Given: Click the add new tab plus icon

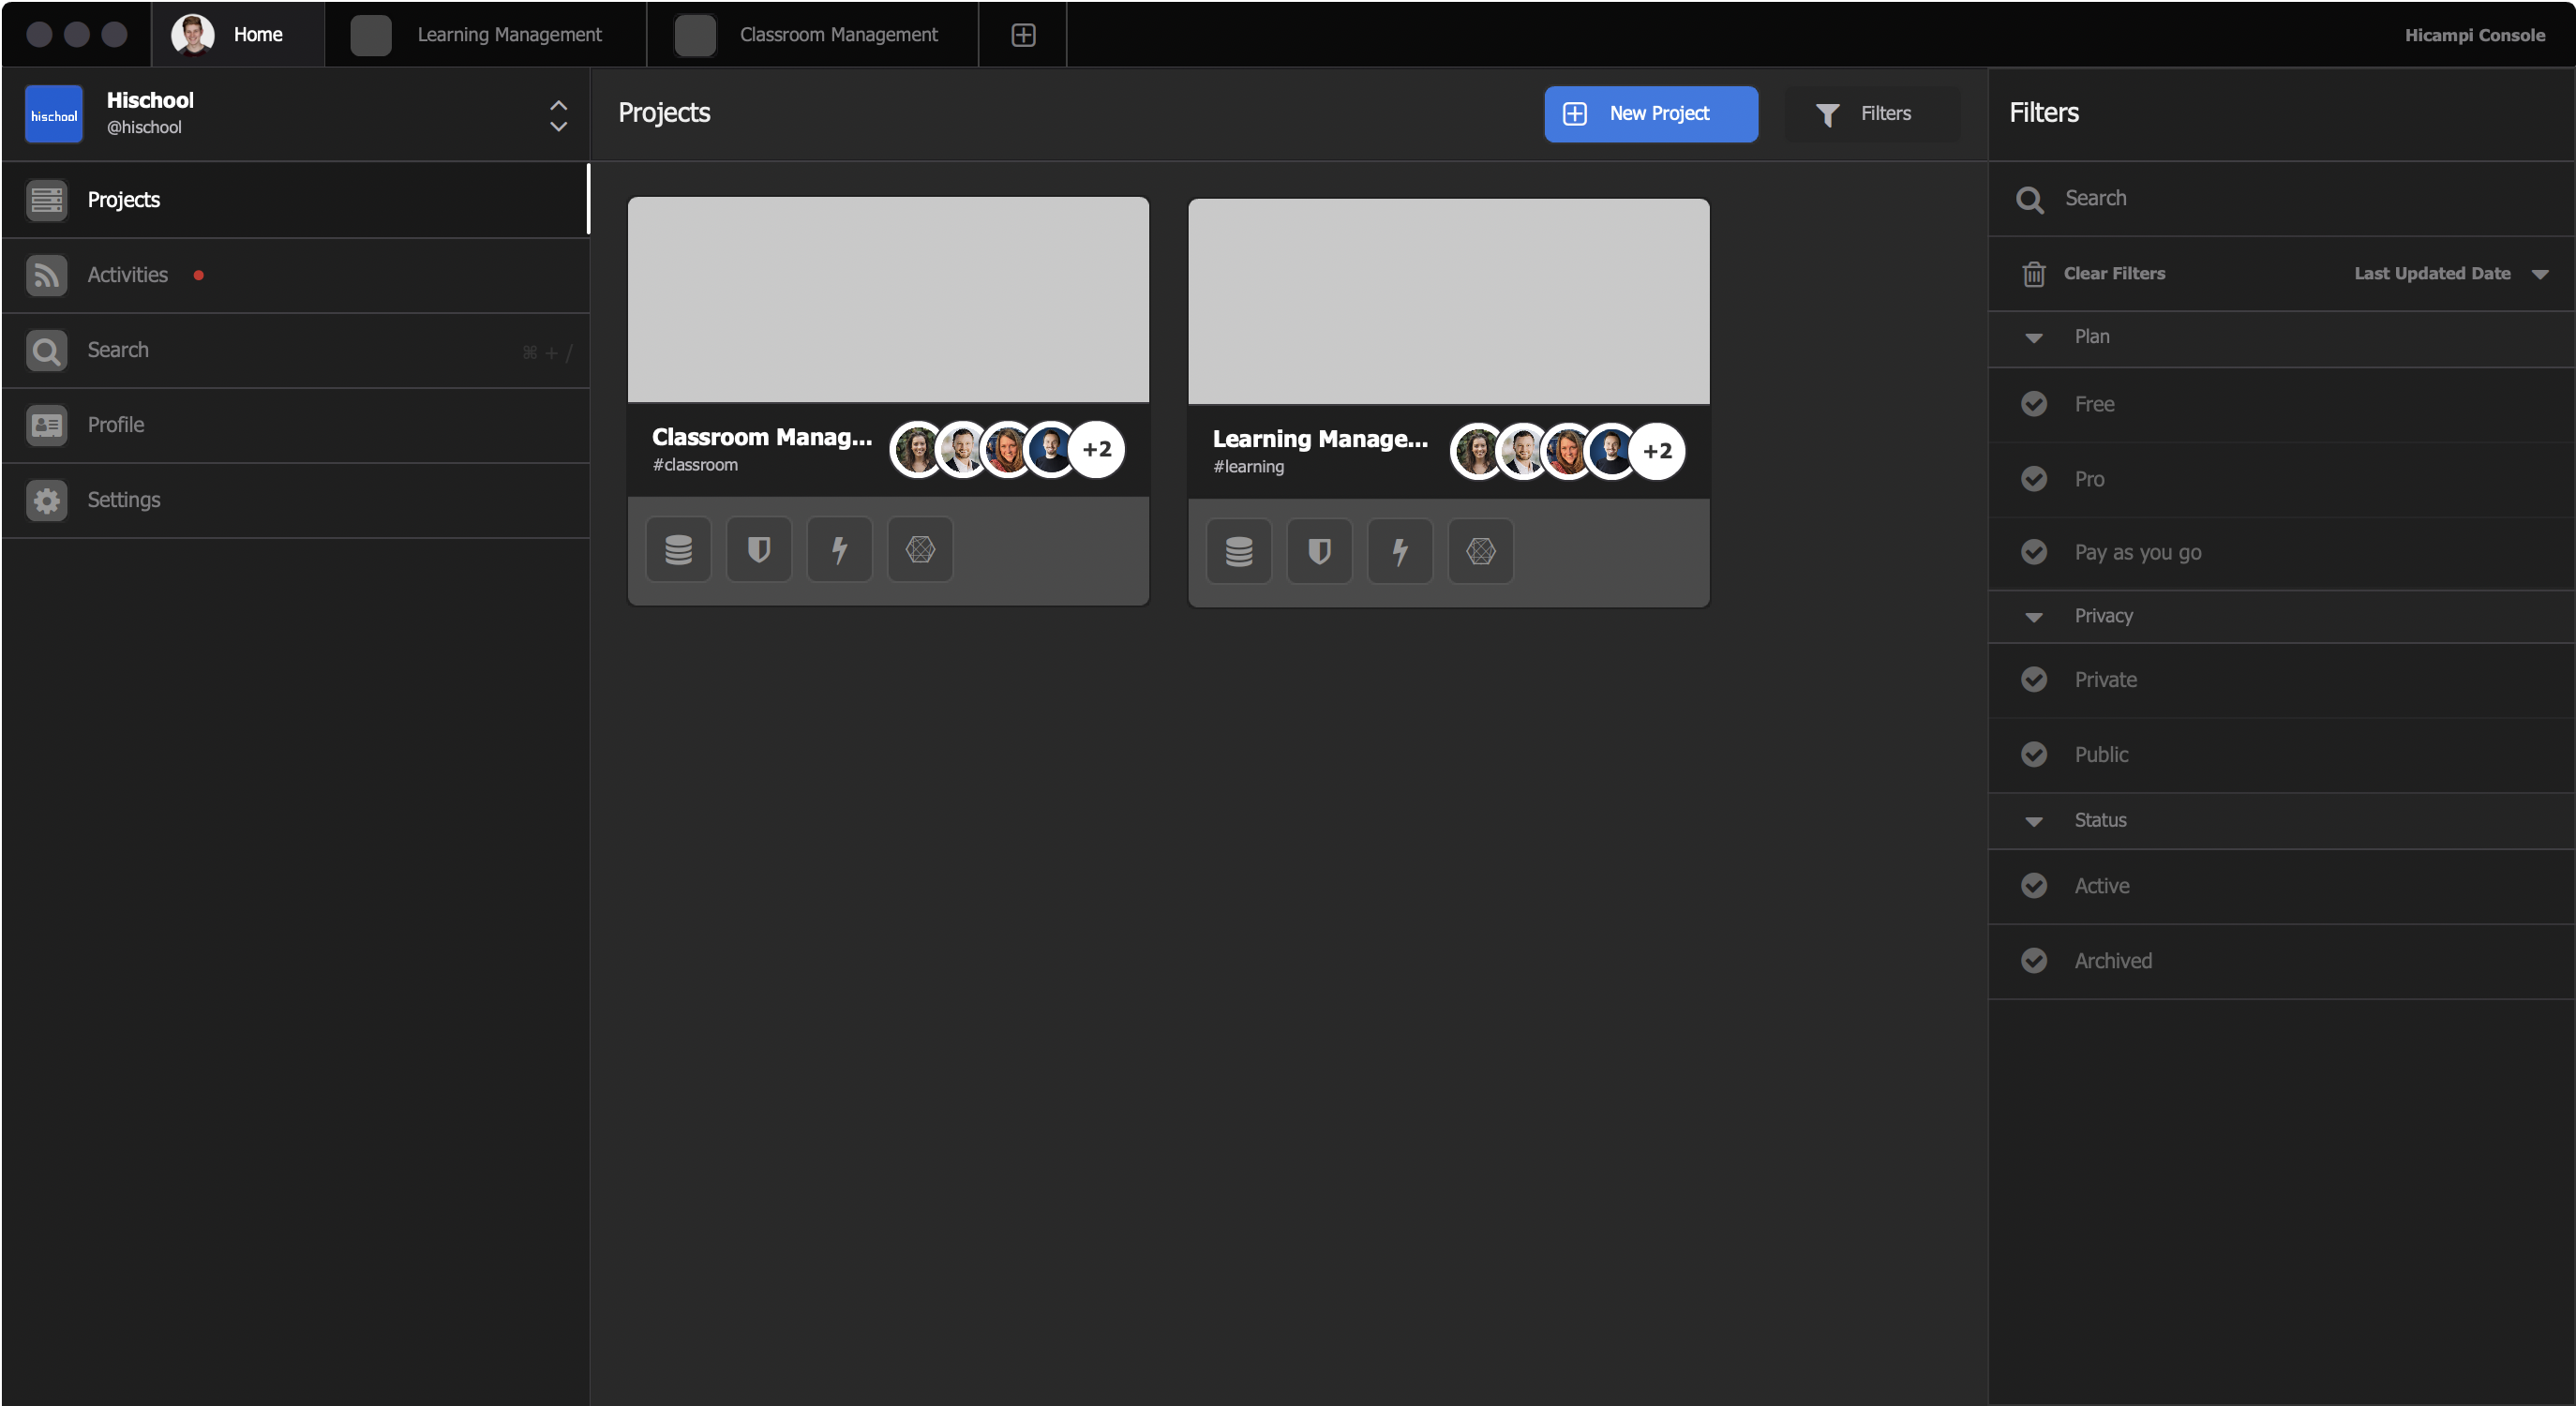Looking at the screenshot, I should tap(1023, 35).
